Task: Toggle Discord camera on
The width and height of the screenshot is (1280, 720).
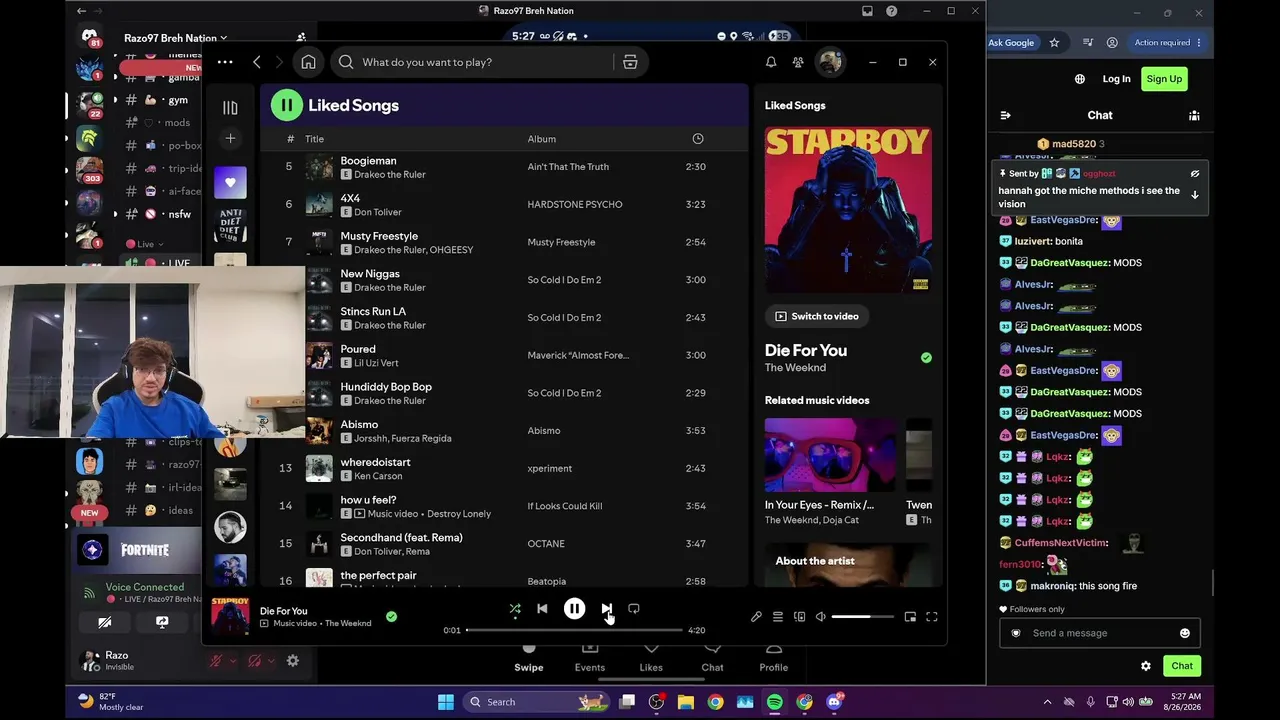Action: pyautogui.click(x=105, y=622)
